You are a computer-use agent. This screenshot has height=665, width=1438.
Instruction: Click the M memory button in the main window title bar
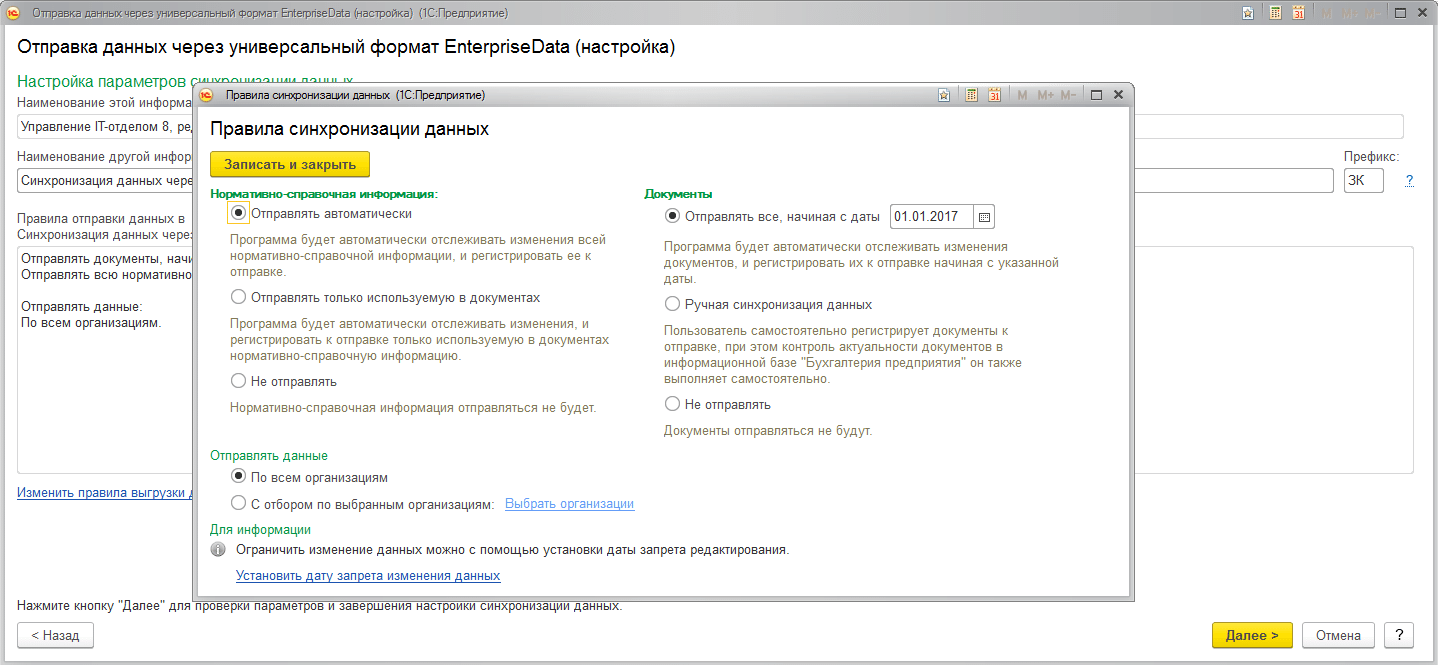(1326, 13)
